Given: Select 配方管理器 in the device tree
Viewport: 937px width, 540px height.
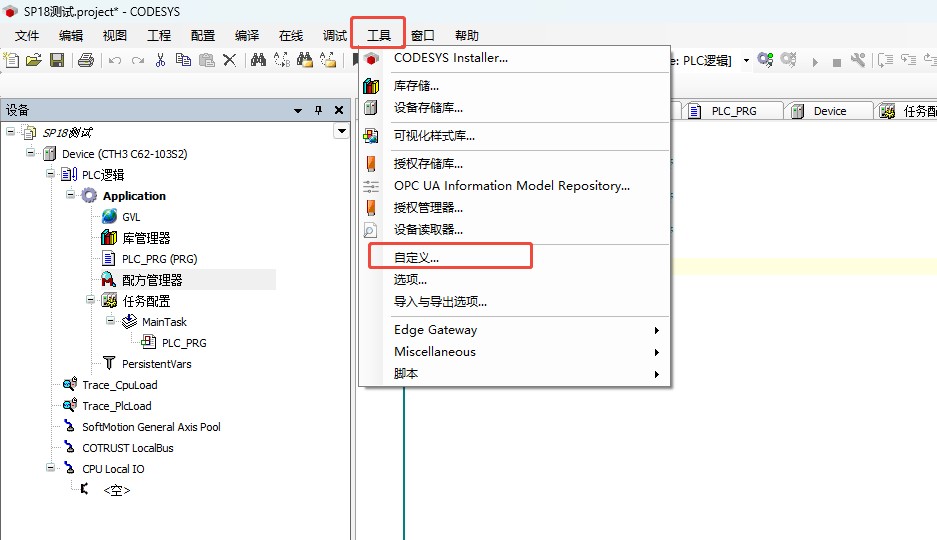Looking at the screenshot, I should [152, 280].
